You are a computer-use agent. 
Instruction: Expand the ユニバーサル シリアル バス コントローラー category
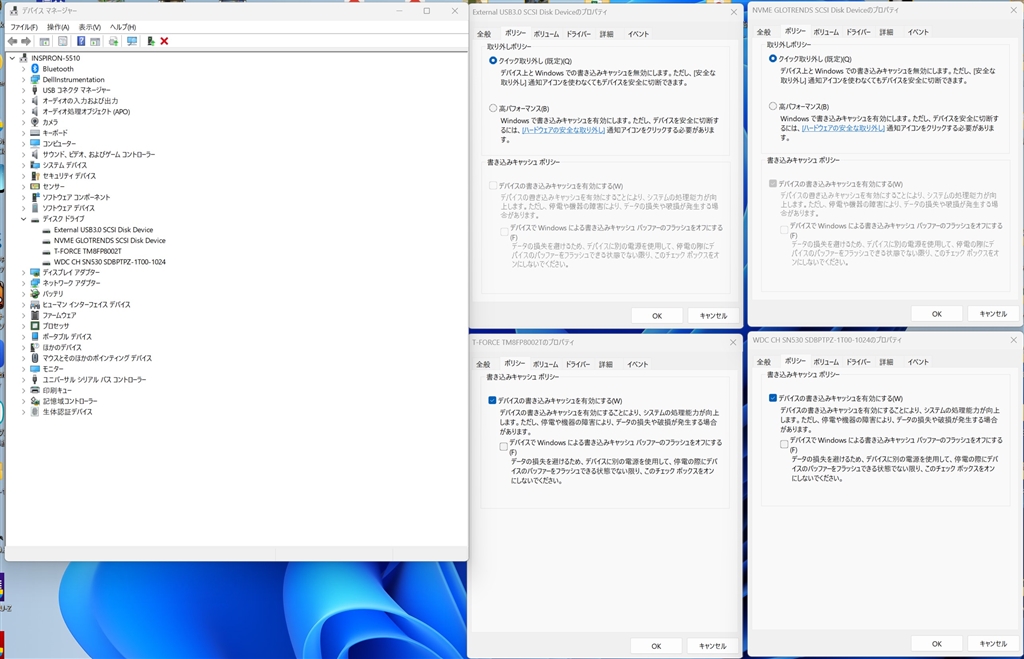(x=24, y=379)
